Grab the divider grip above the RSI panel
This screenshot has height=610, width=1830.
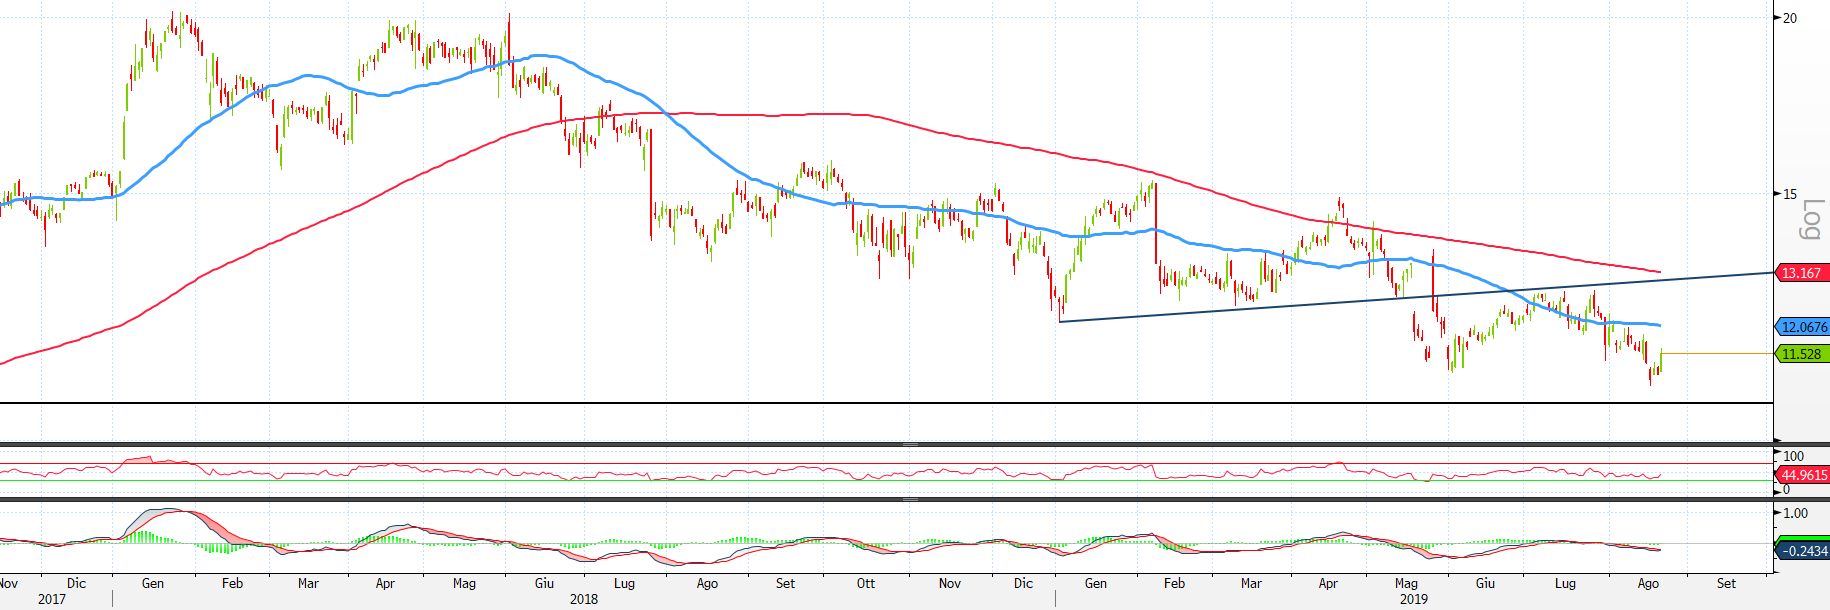click(x=910, y=444)
